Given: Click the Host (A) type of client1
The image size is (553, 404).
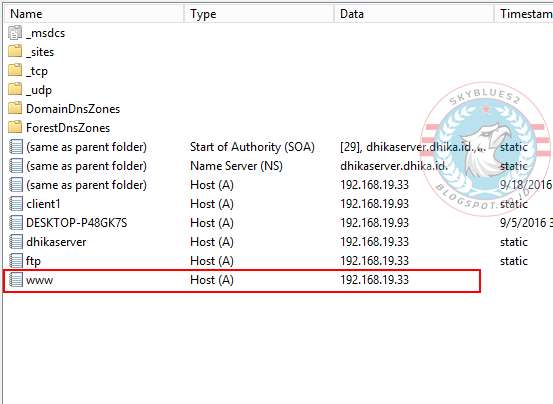Looking at the screenshot, I should click(212, 204).
